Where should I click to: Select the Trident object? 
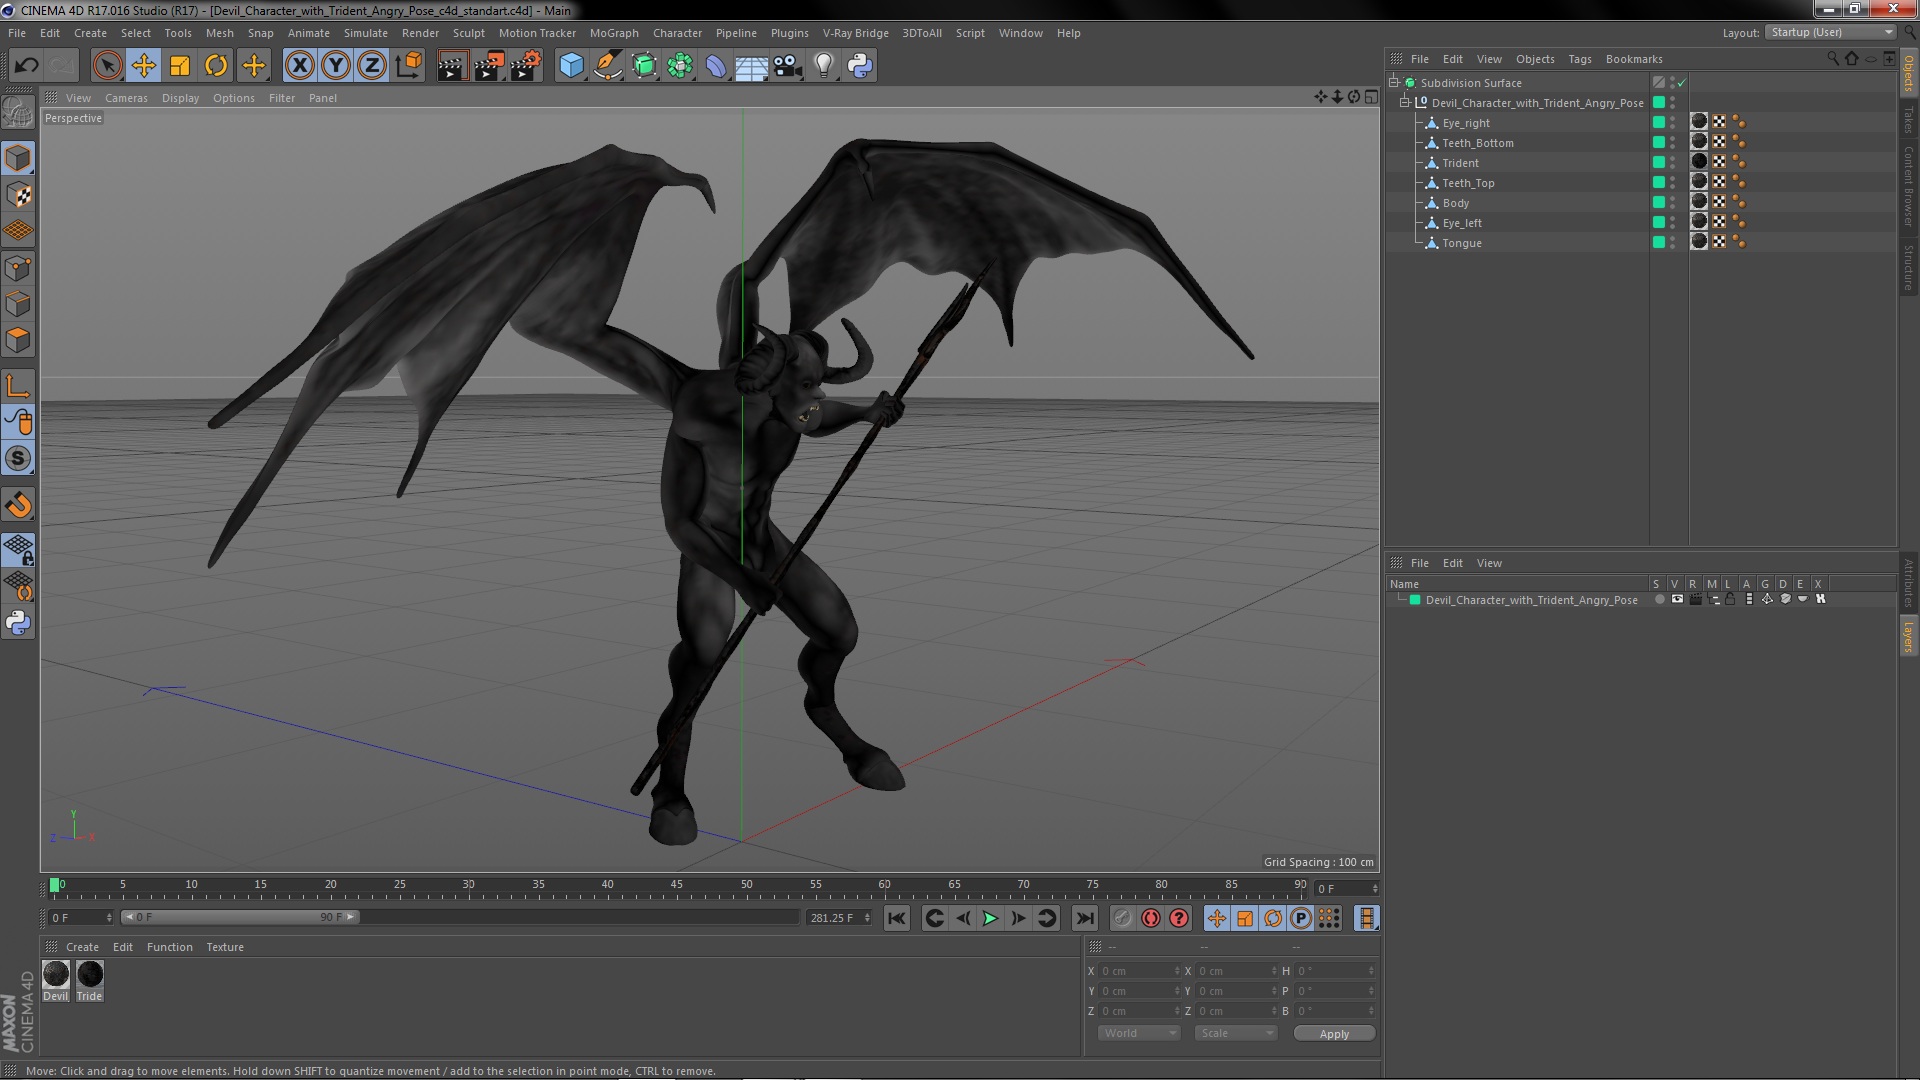pyautogui.click(x=1460, y=163)
